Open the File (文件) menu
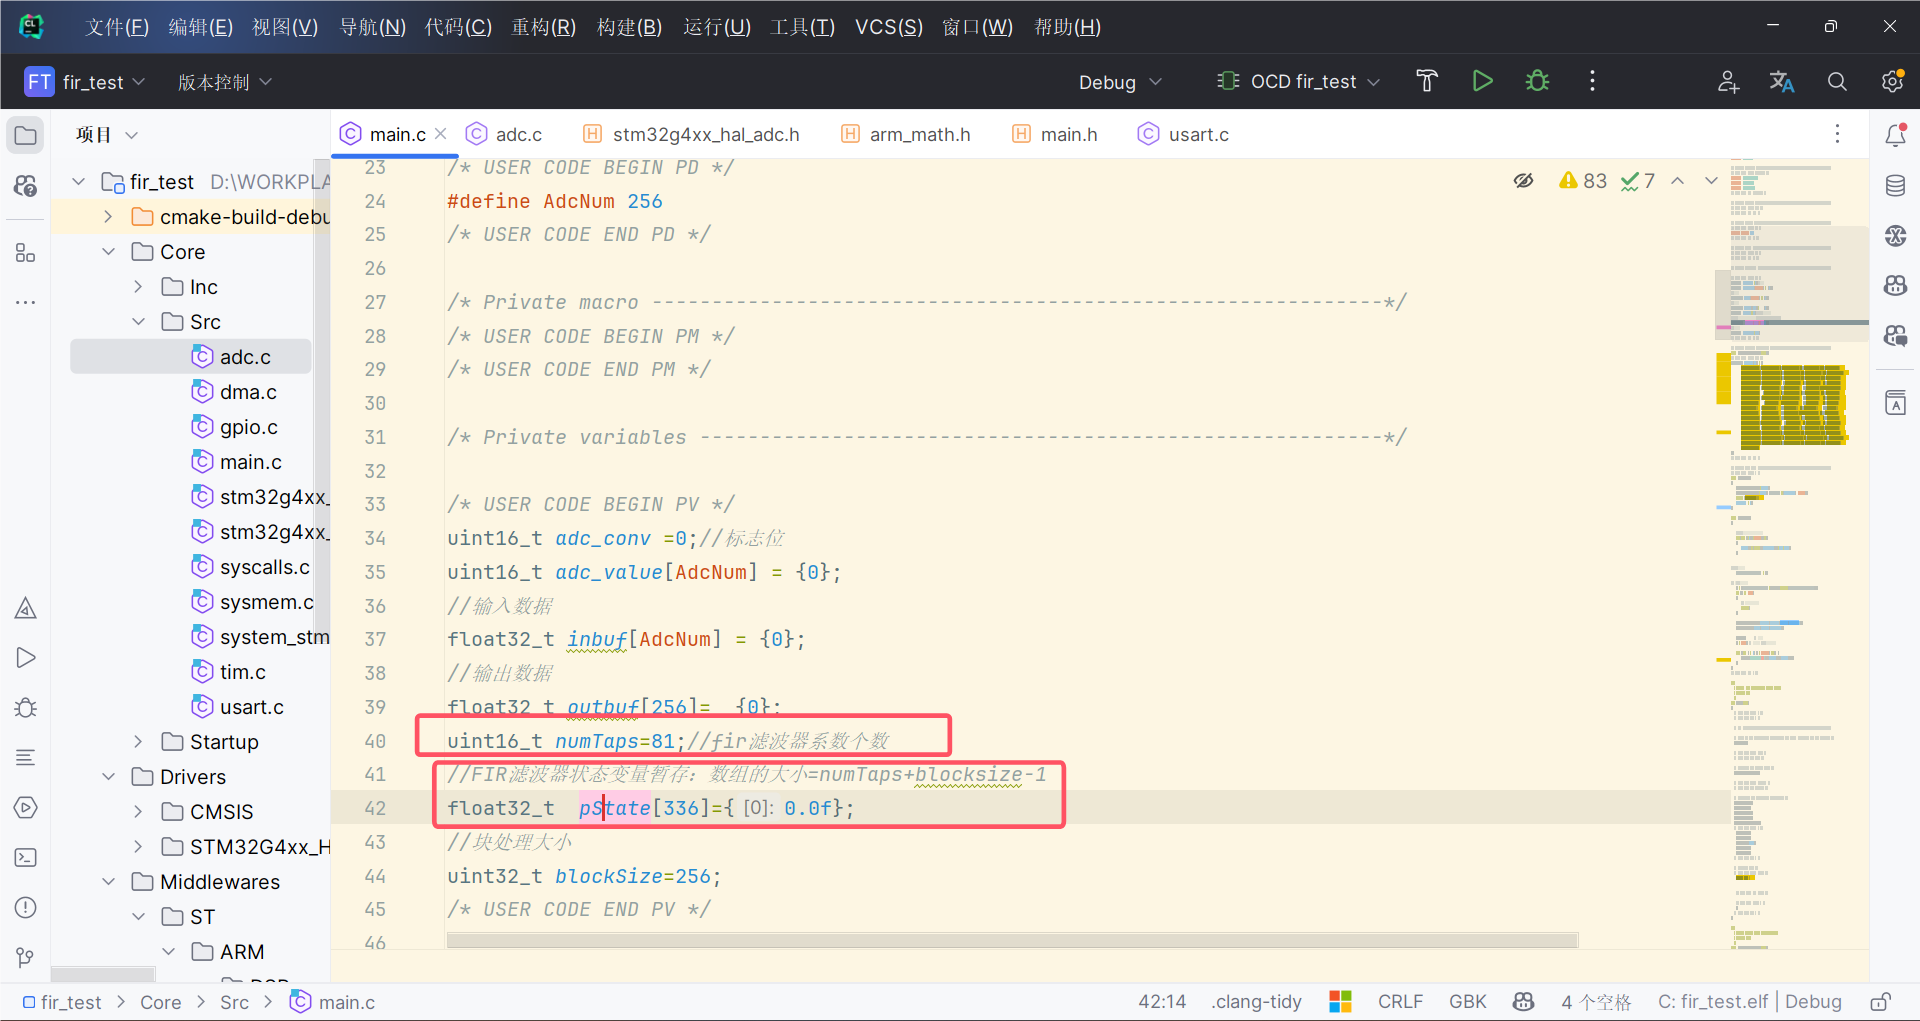 coord(117,27)
